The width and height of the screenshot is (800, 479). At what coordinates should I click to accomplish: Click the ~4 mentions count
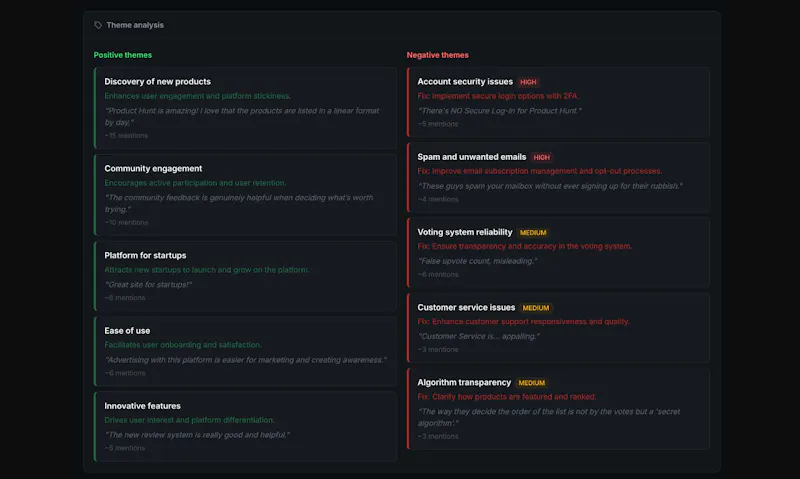pyautogui.click(x=438, y=199)
